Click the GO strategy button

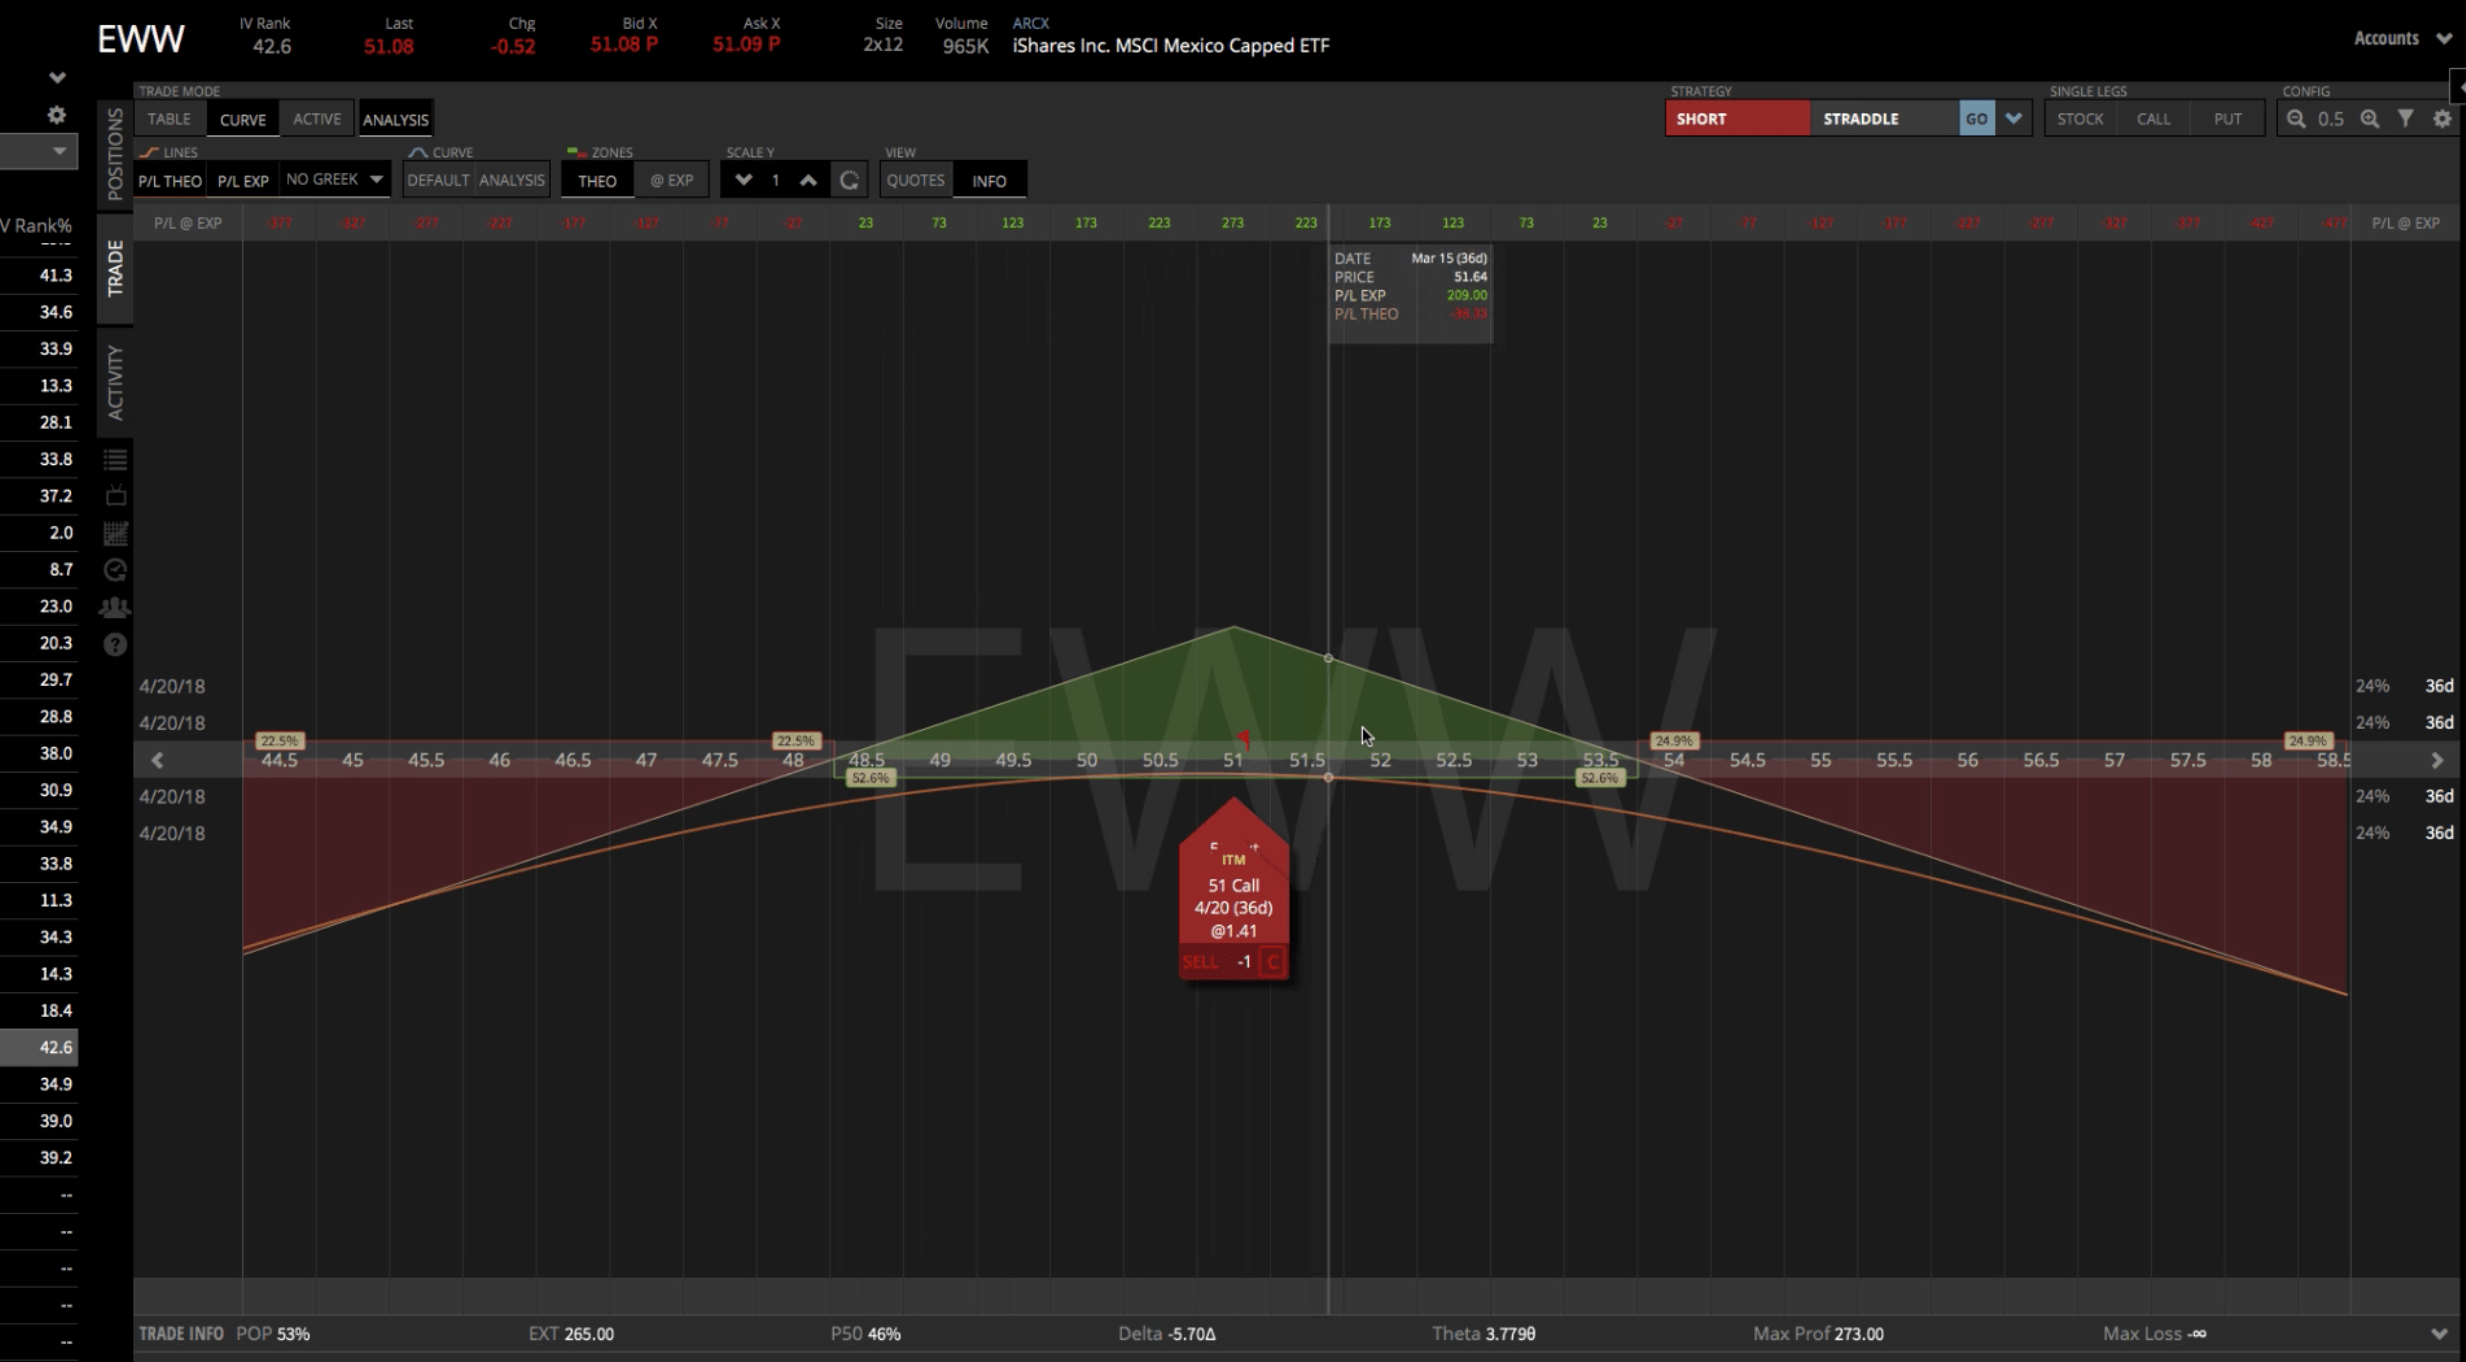[1977, 119]
